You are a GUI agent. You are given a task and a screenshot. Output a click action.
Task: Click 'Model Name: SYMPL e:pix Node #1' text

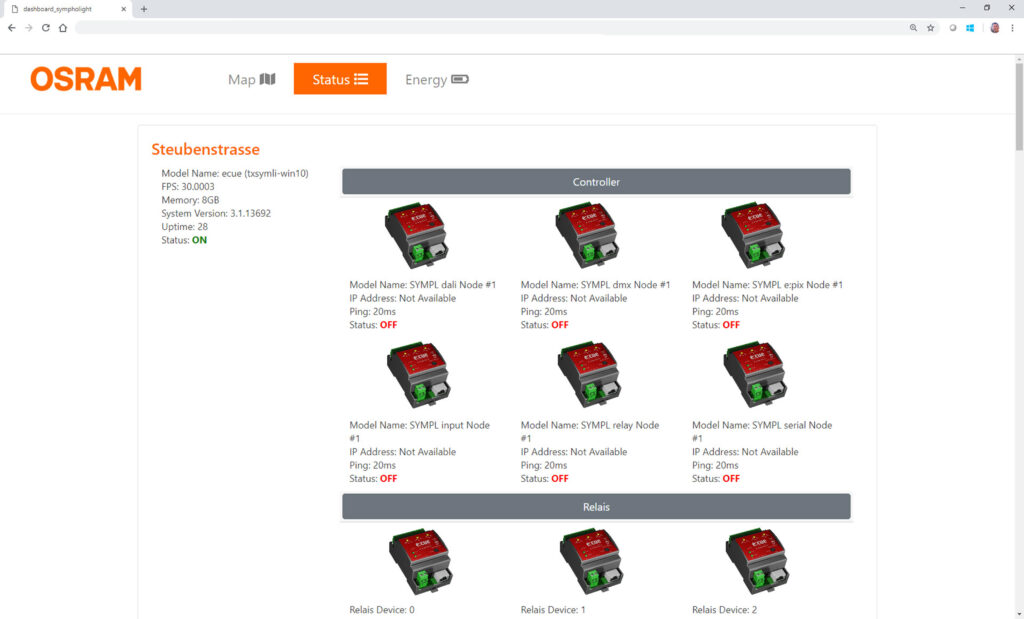pos(767,285)
